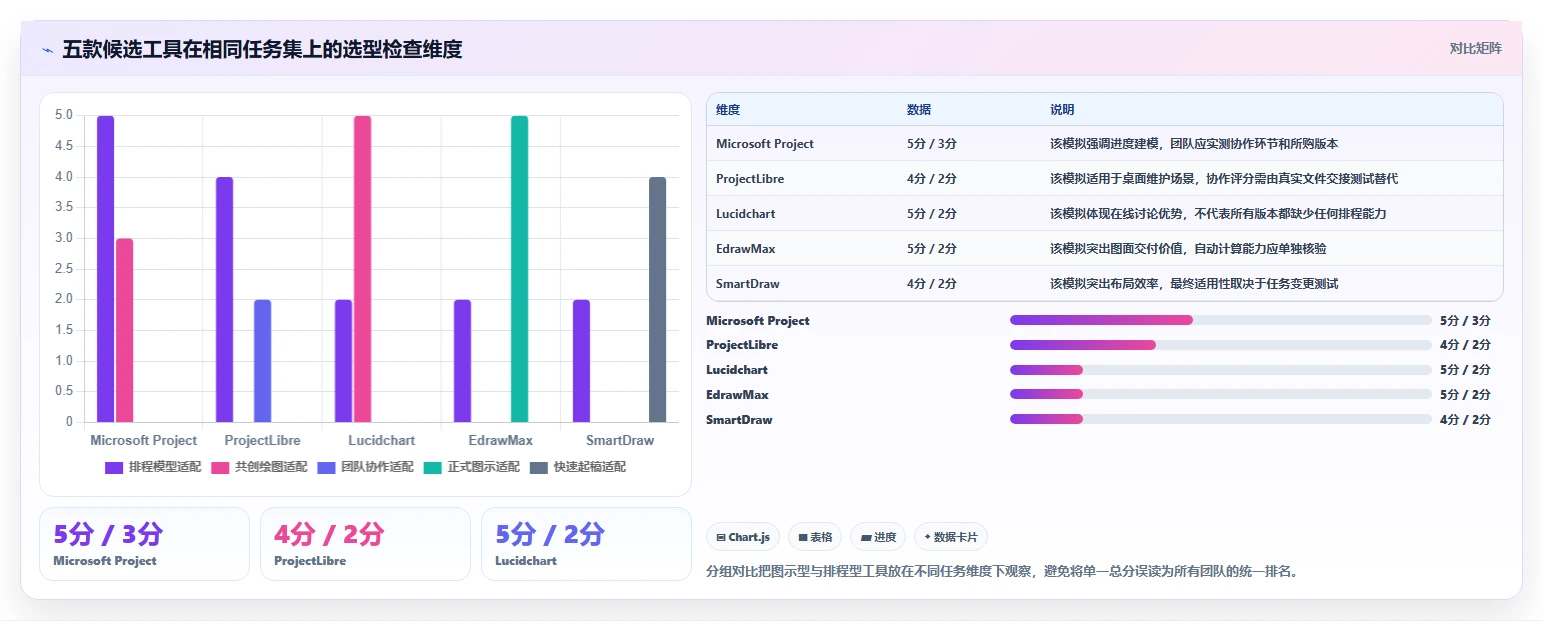
Task: Click 5分 / 2分 in the EdrawMax table row
Action: point(932,249)
